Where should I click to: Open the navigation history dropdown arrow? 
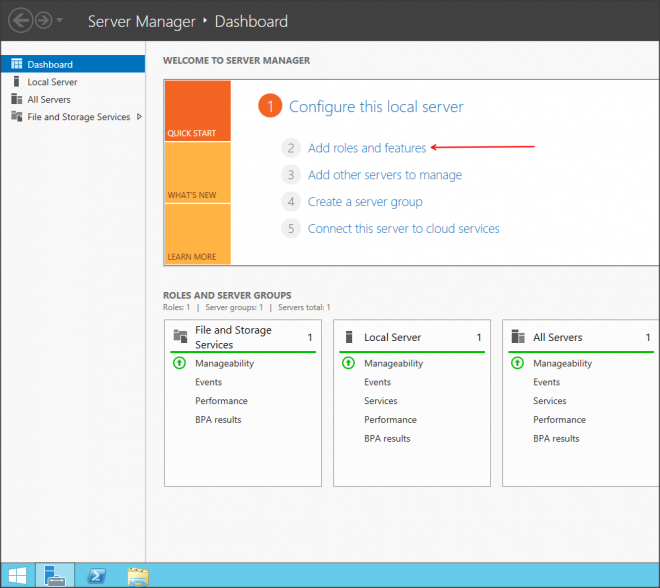[60, 21]
